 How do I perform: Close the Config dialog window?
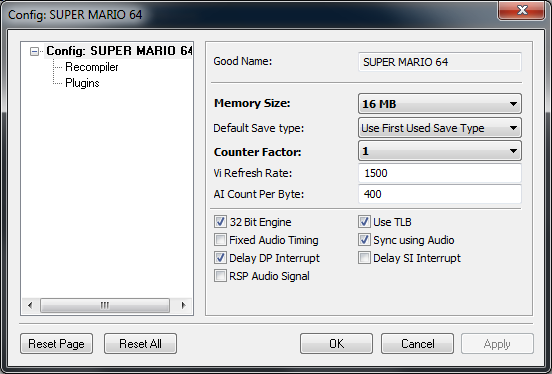[522, 11]
